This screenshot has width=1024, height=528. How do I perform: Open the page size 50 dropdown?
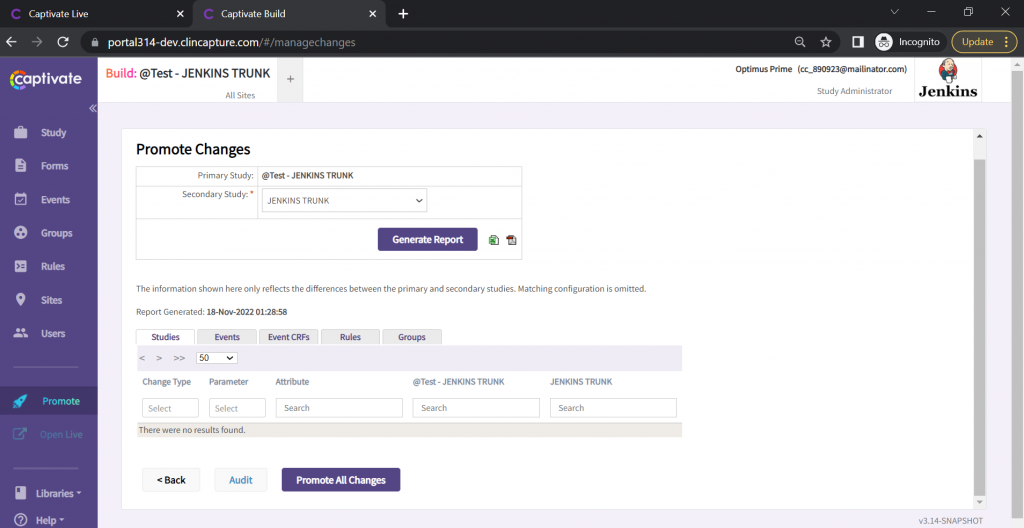tap(217, 358)
